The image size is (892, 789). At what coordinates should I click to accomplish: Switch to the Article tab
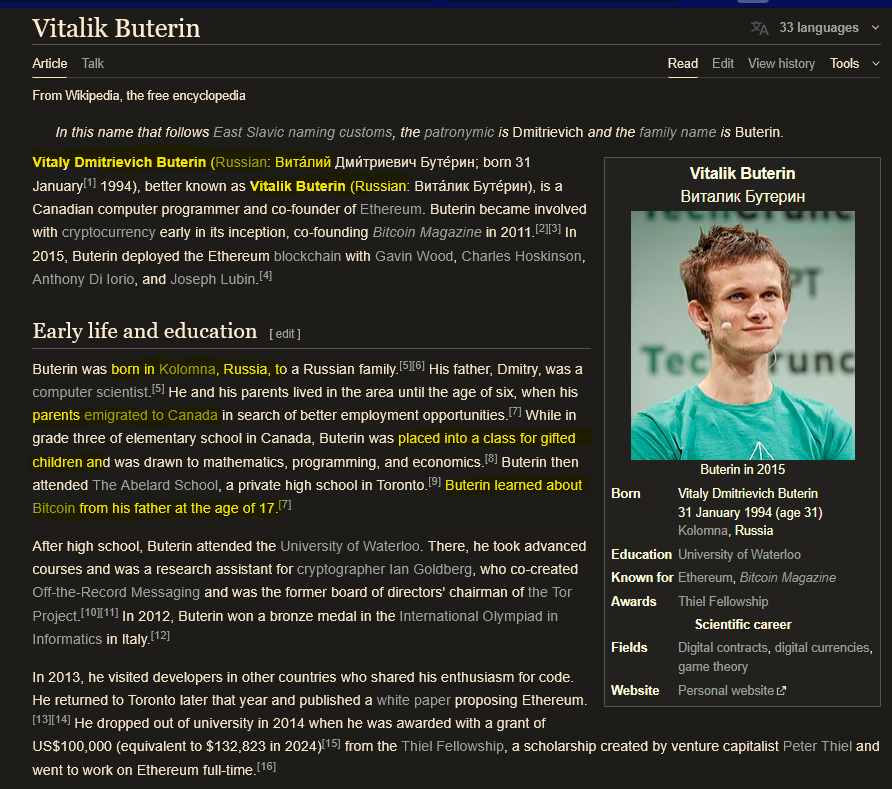tap(49, 64)
